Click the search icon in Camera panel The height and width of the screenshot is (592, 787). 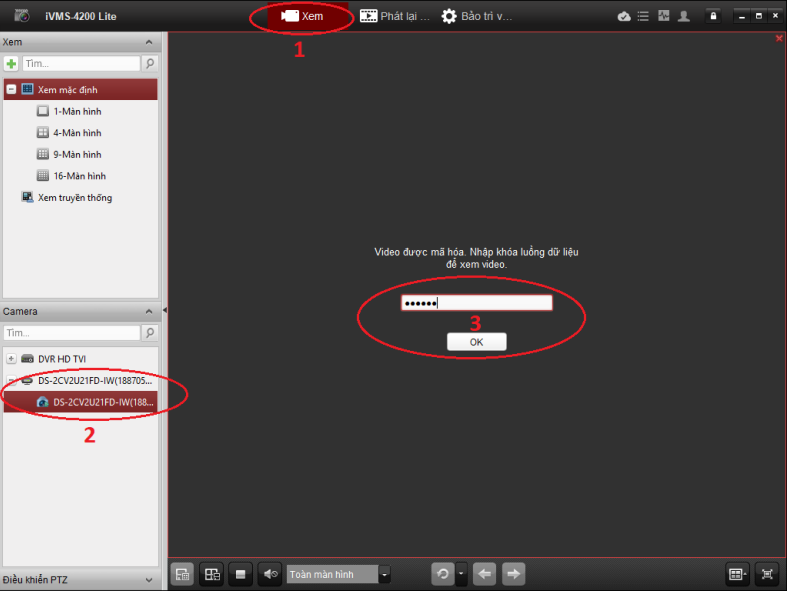(150, 333)
